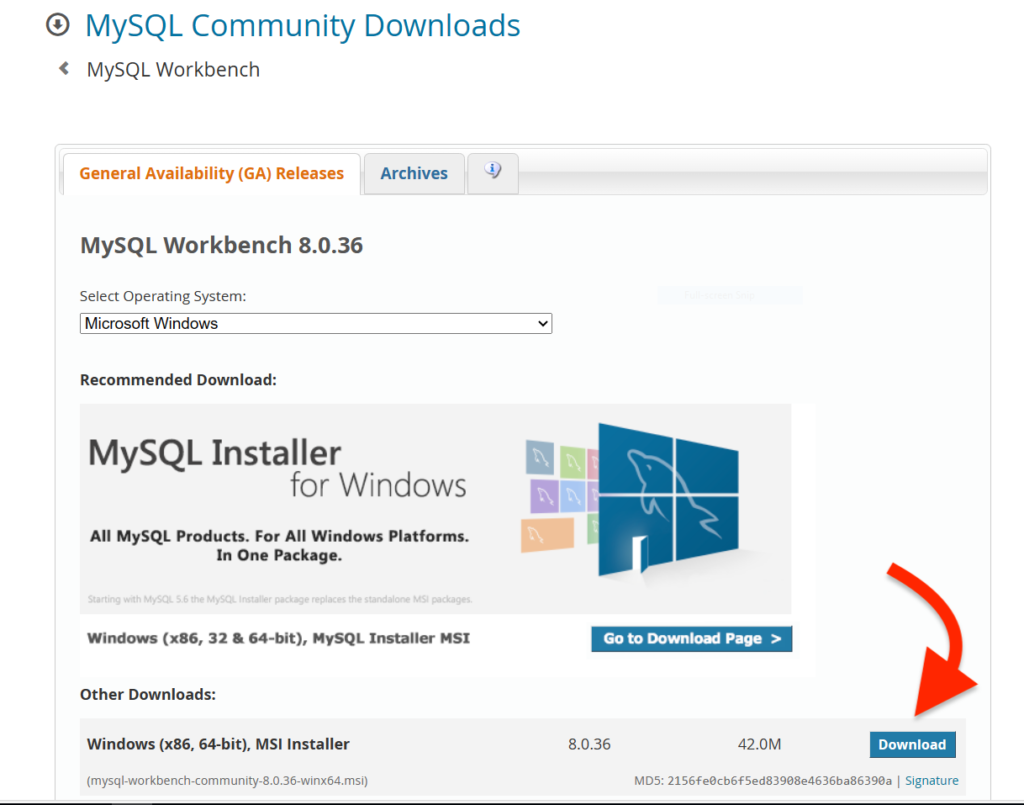This screenshot has width=1024, height=805.
Task: Click the MySQL Workbench 8.0.36 heading
Action: coord(221,245)
